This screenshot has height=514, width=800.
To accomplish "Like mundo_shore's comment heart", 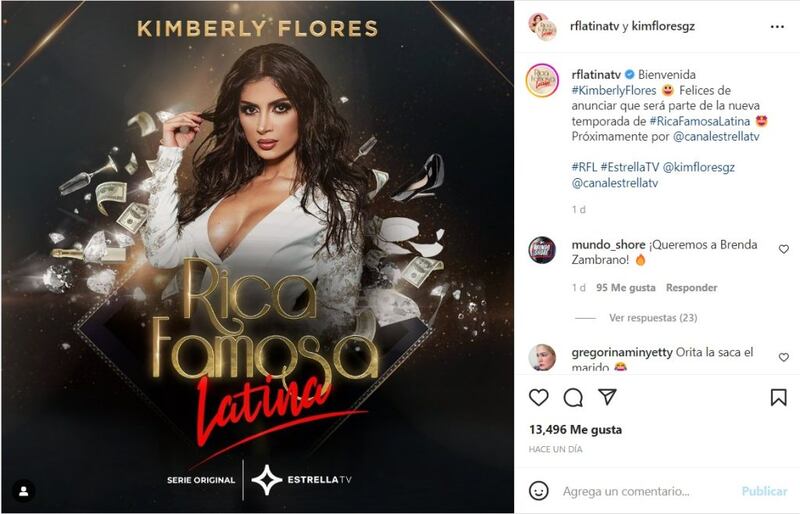I will point(784,249).
